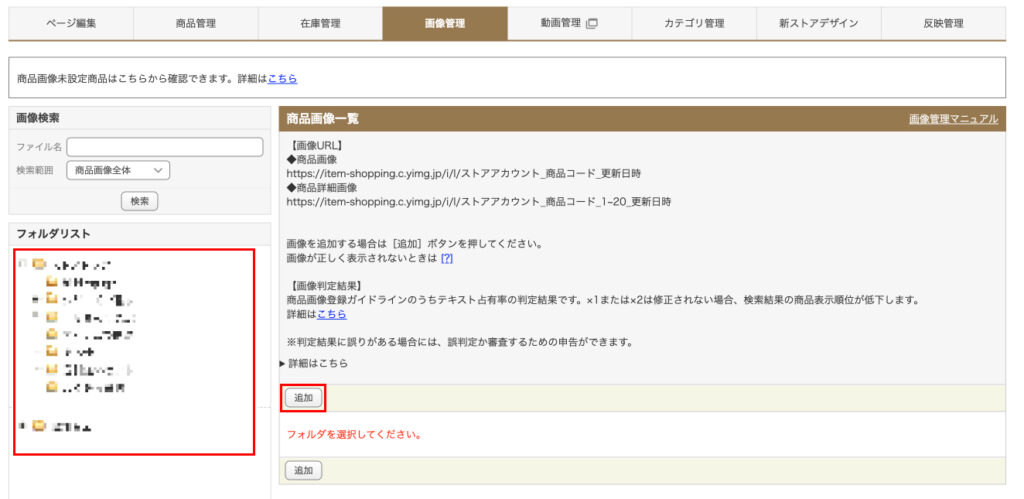This screenshot has width=1024, height=499.
Task: Select the 画像管理 tab
Action: 445,24
